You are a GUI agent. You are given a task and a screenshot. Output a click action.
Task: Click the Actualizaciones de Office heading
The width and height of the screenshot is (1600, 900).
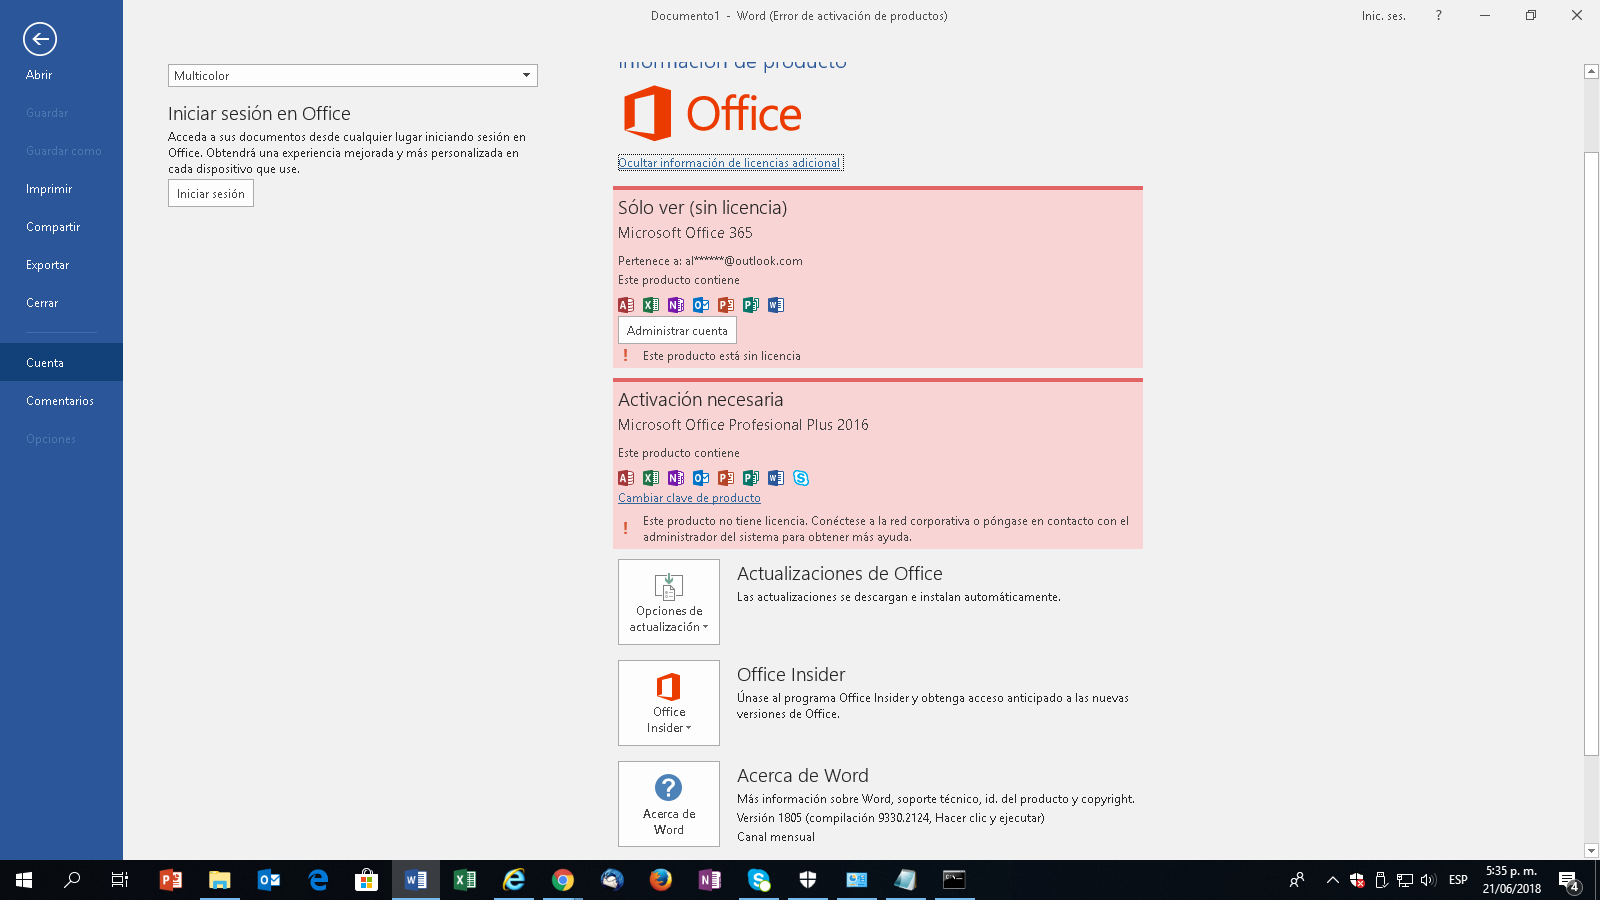tap(840, 573)
